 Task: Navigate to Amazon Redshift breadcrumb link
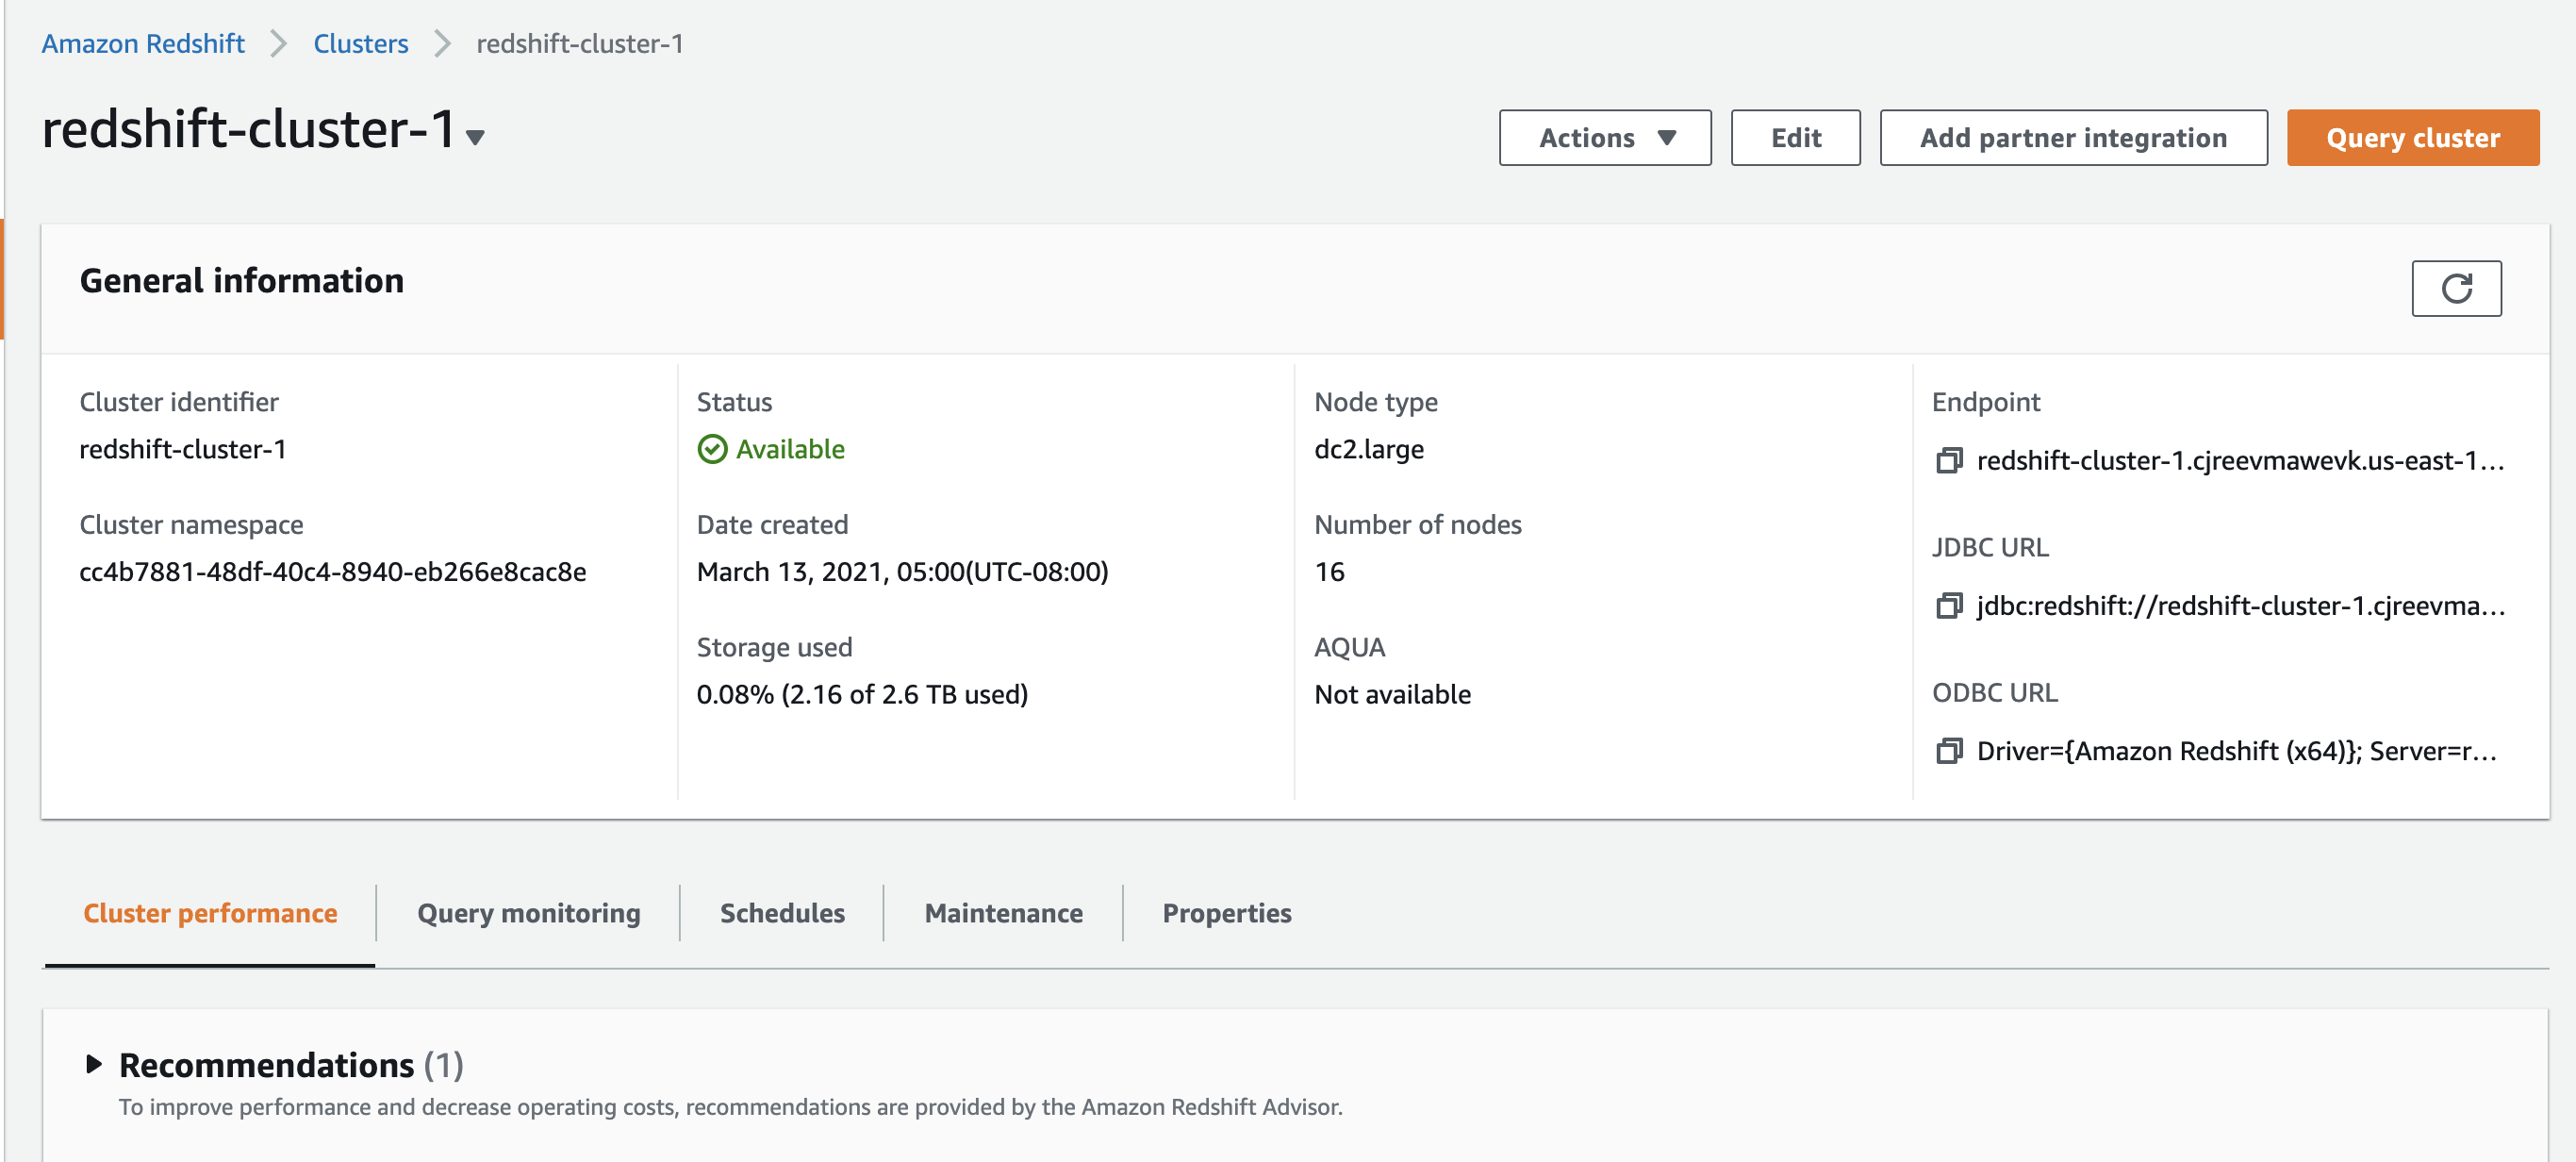tap(143, 44)
